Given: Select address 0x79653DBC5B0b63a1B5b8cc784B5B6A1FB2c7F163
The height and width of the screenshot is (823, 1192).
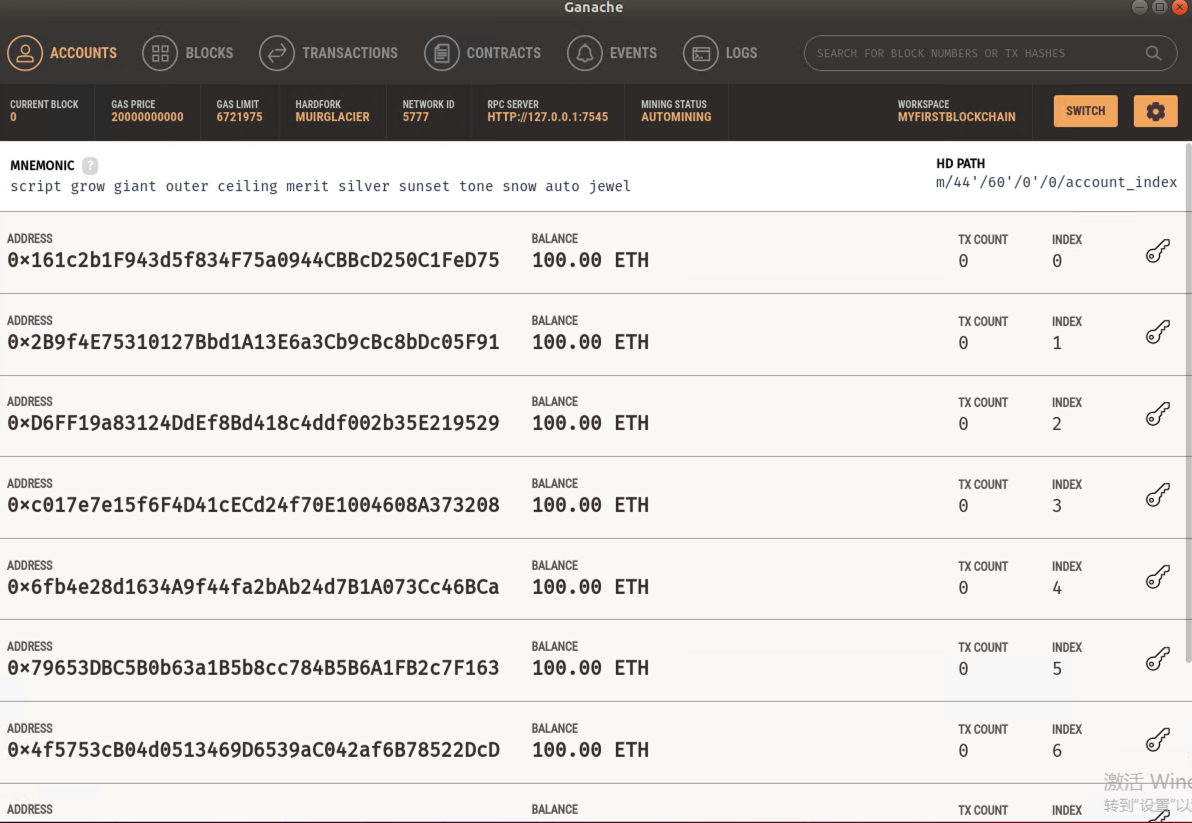Looking at the screenshot, I should tap(253, 668).
